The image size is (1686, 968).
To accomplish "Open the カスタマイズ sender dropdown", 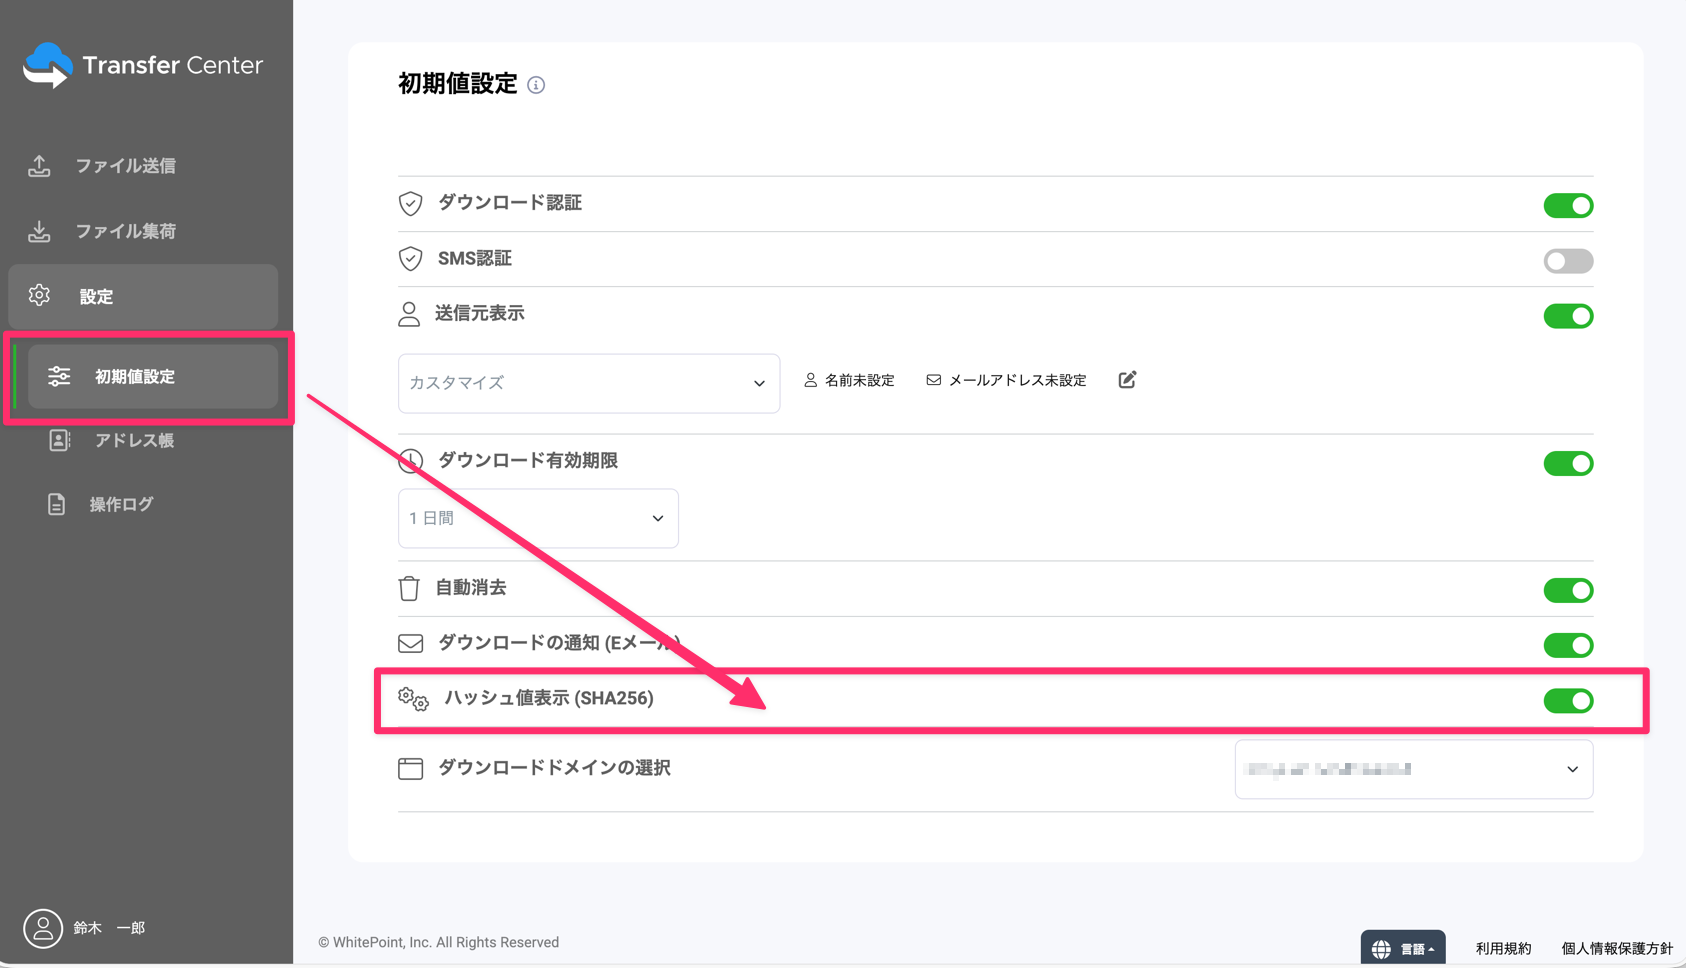I will pyautogui.click(x=588, y=383).
